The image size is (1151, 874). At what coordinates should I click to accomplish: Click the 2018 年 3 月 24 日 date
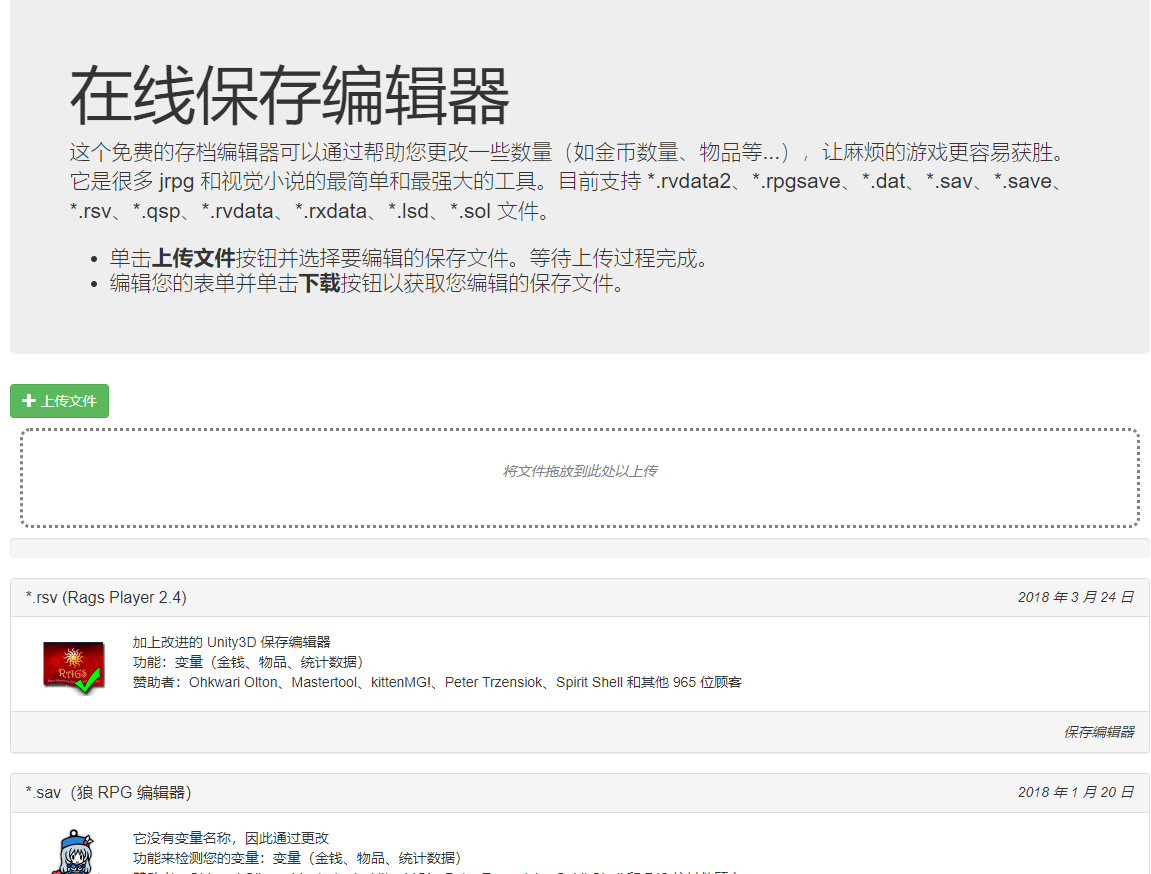click(1075, 598)
